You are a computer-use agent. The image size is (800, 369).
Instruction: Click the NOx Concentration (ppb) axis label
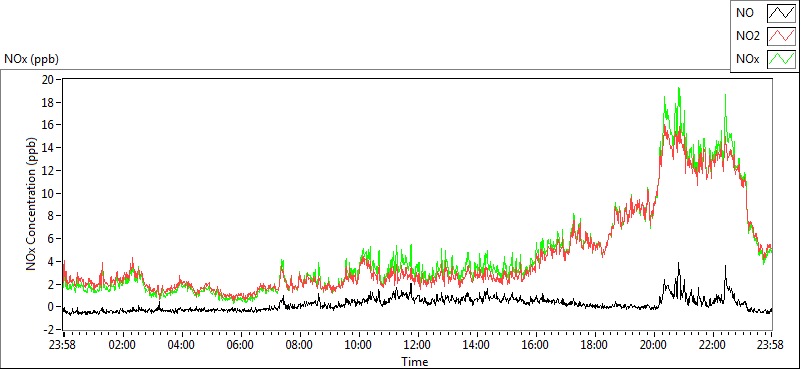(x=31, y=203)
